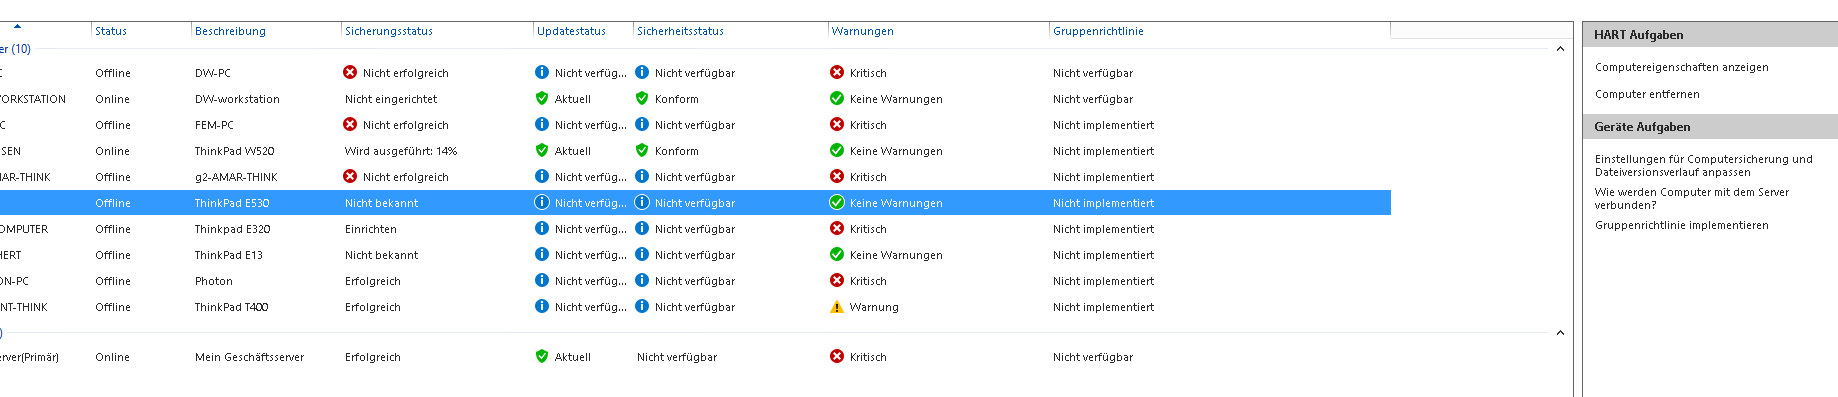The image size is (1838, 397).
Task: Select the DW-PC row description
Action: pos(212,73)
